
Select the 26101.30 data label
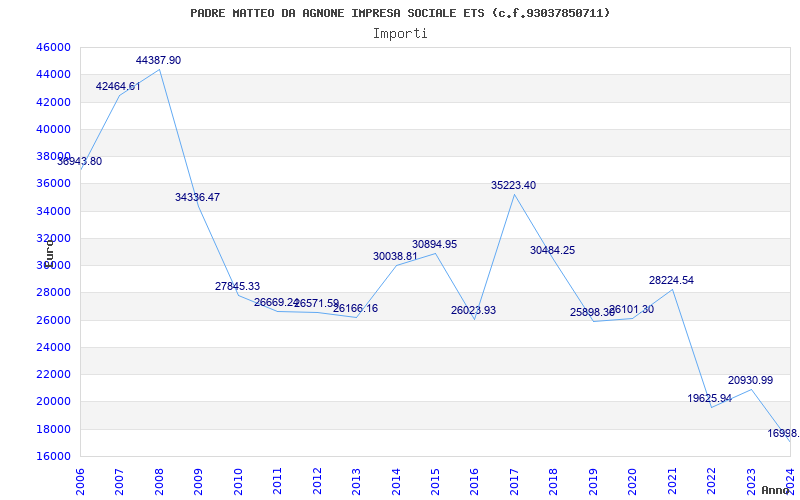pyautogui.click(x=632, y=310)
